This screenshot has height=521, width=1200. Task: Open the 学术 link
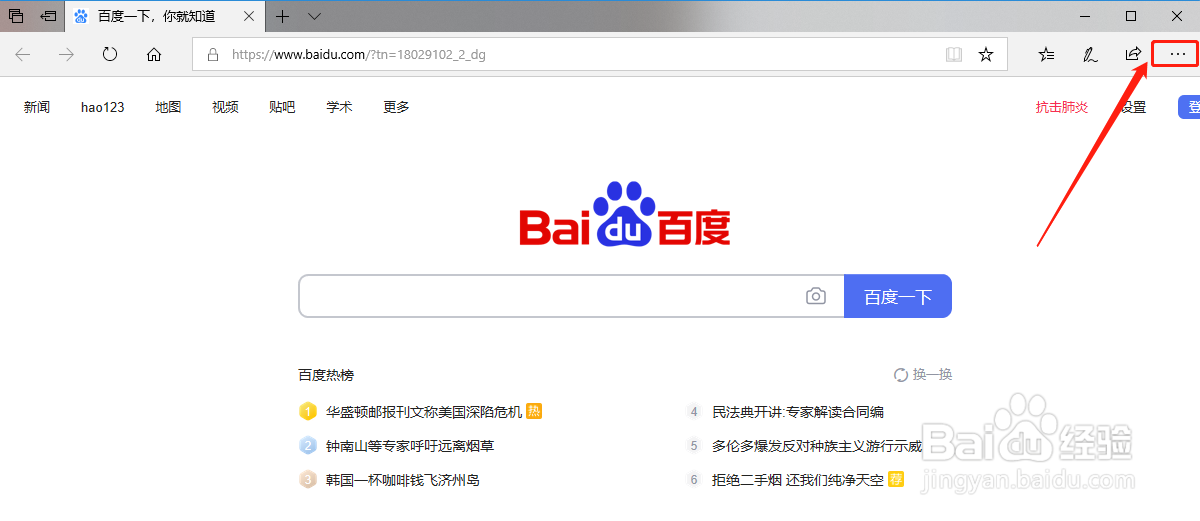339,107
